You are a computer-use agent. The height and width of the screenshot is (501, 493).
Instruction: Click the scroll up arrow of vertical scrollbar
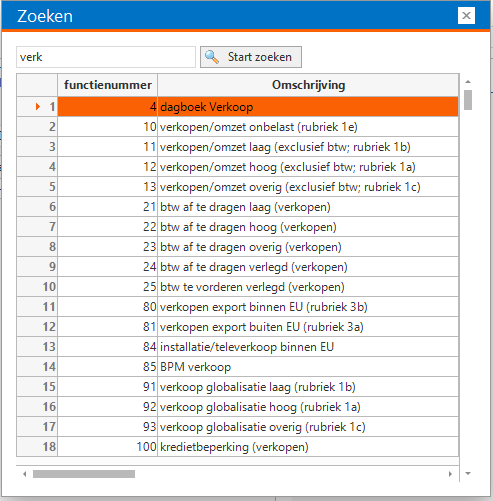[468, 82]
